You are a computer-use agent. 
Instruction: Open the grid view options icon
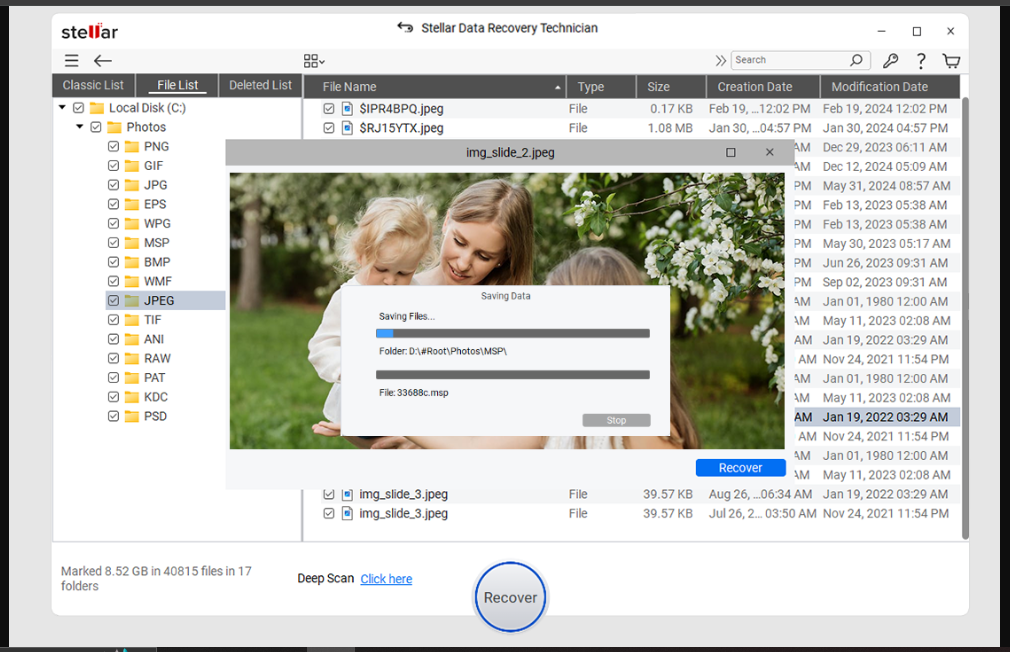[314, 61]
